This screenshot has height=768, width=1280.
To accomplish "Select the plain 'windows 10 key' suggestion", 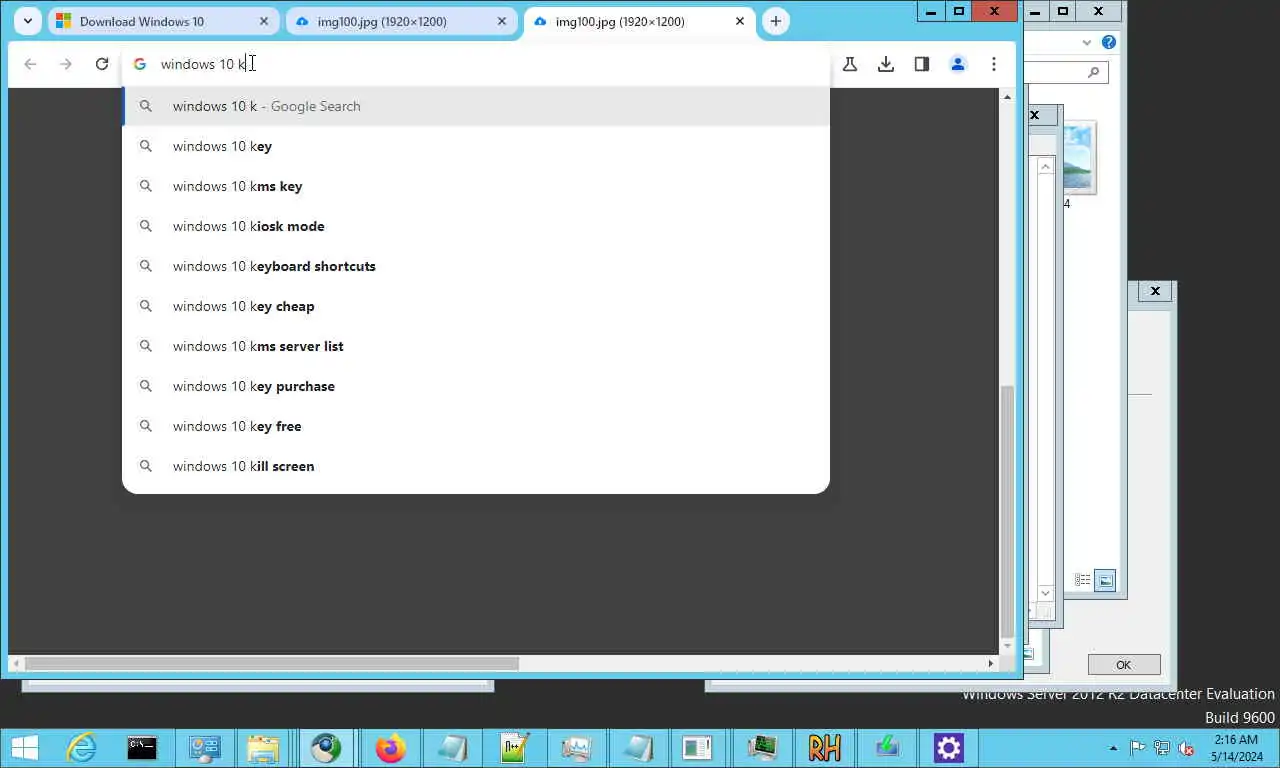I will [476, 146].
